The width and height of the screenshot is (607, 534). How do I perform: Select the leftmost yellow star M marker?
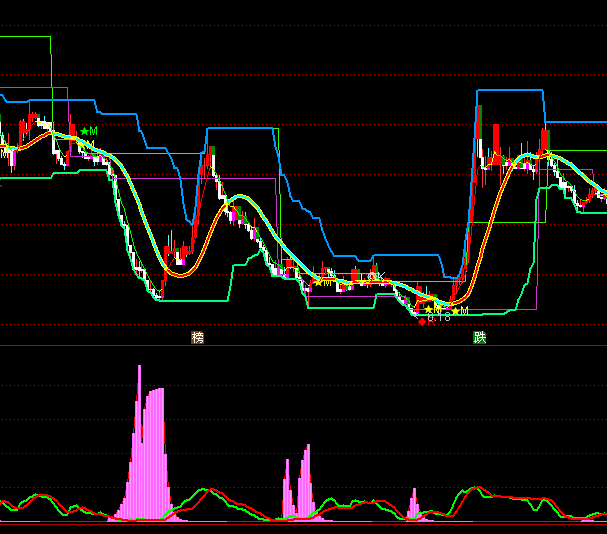tap(322, 282)
